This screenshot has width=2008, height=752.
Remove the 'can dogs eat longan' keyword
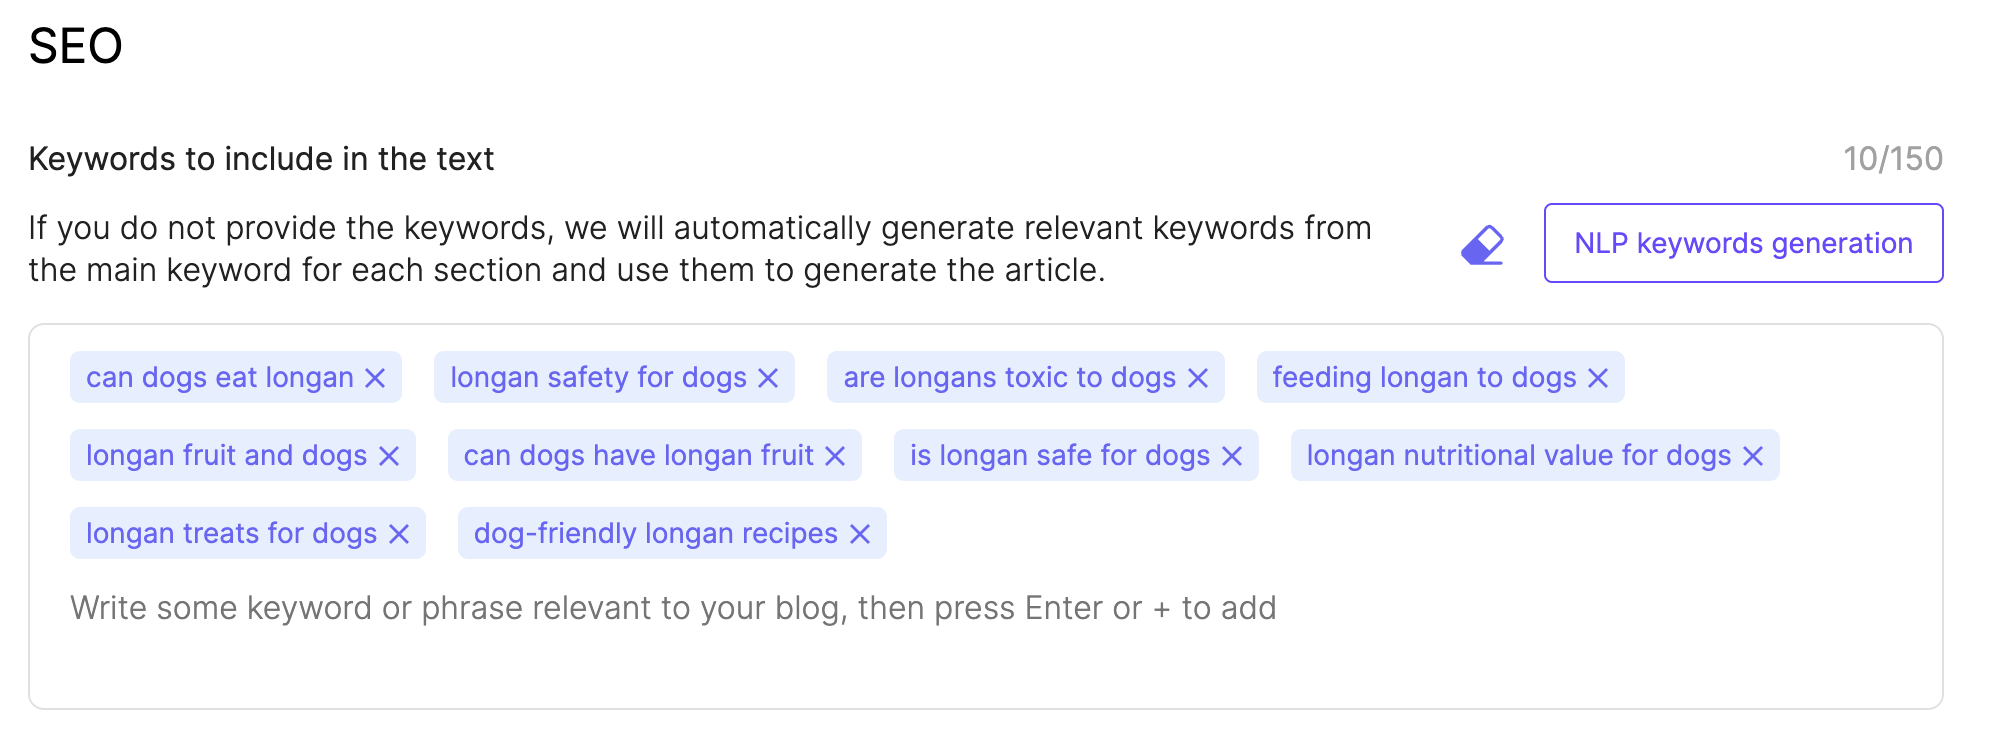pyautogui.click(x=375, y=378)
